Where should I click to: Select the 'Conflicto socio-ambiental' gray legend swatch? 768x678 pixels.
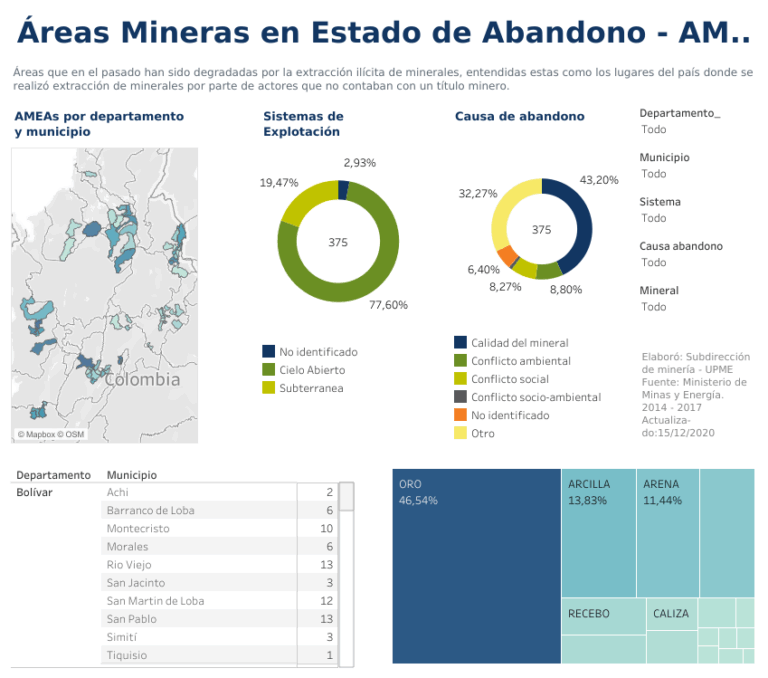click(460, 397)
